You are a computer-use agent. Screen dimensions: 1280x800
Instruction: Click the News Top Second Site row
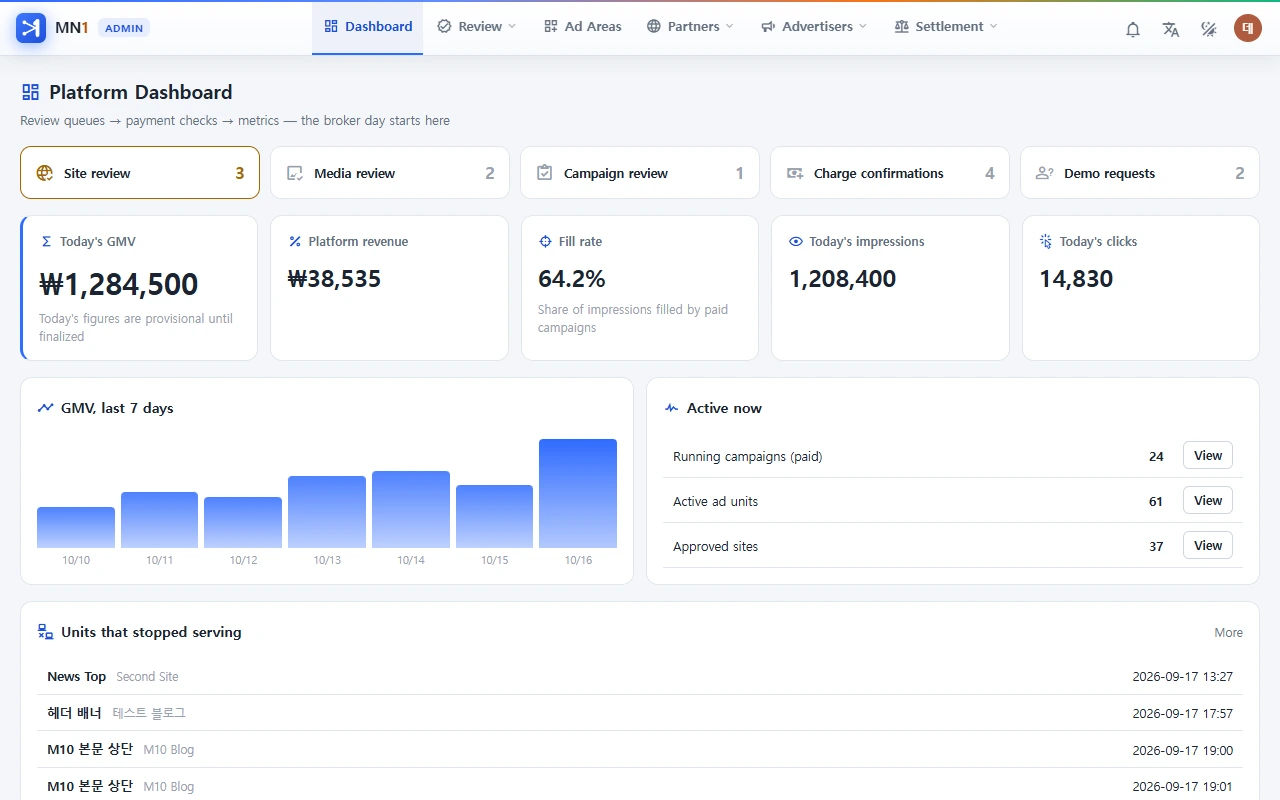click(x=640, y=677)
